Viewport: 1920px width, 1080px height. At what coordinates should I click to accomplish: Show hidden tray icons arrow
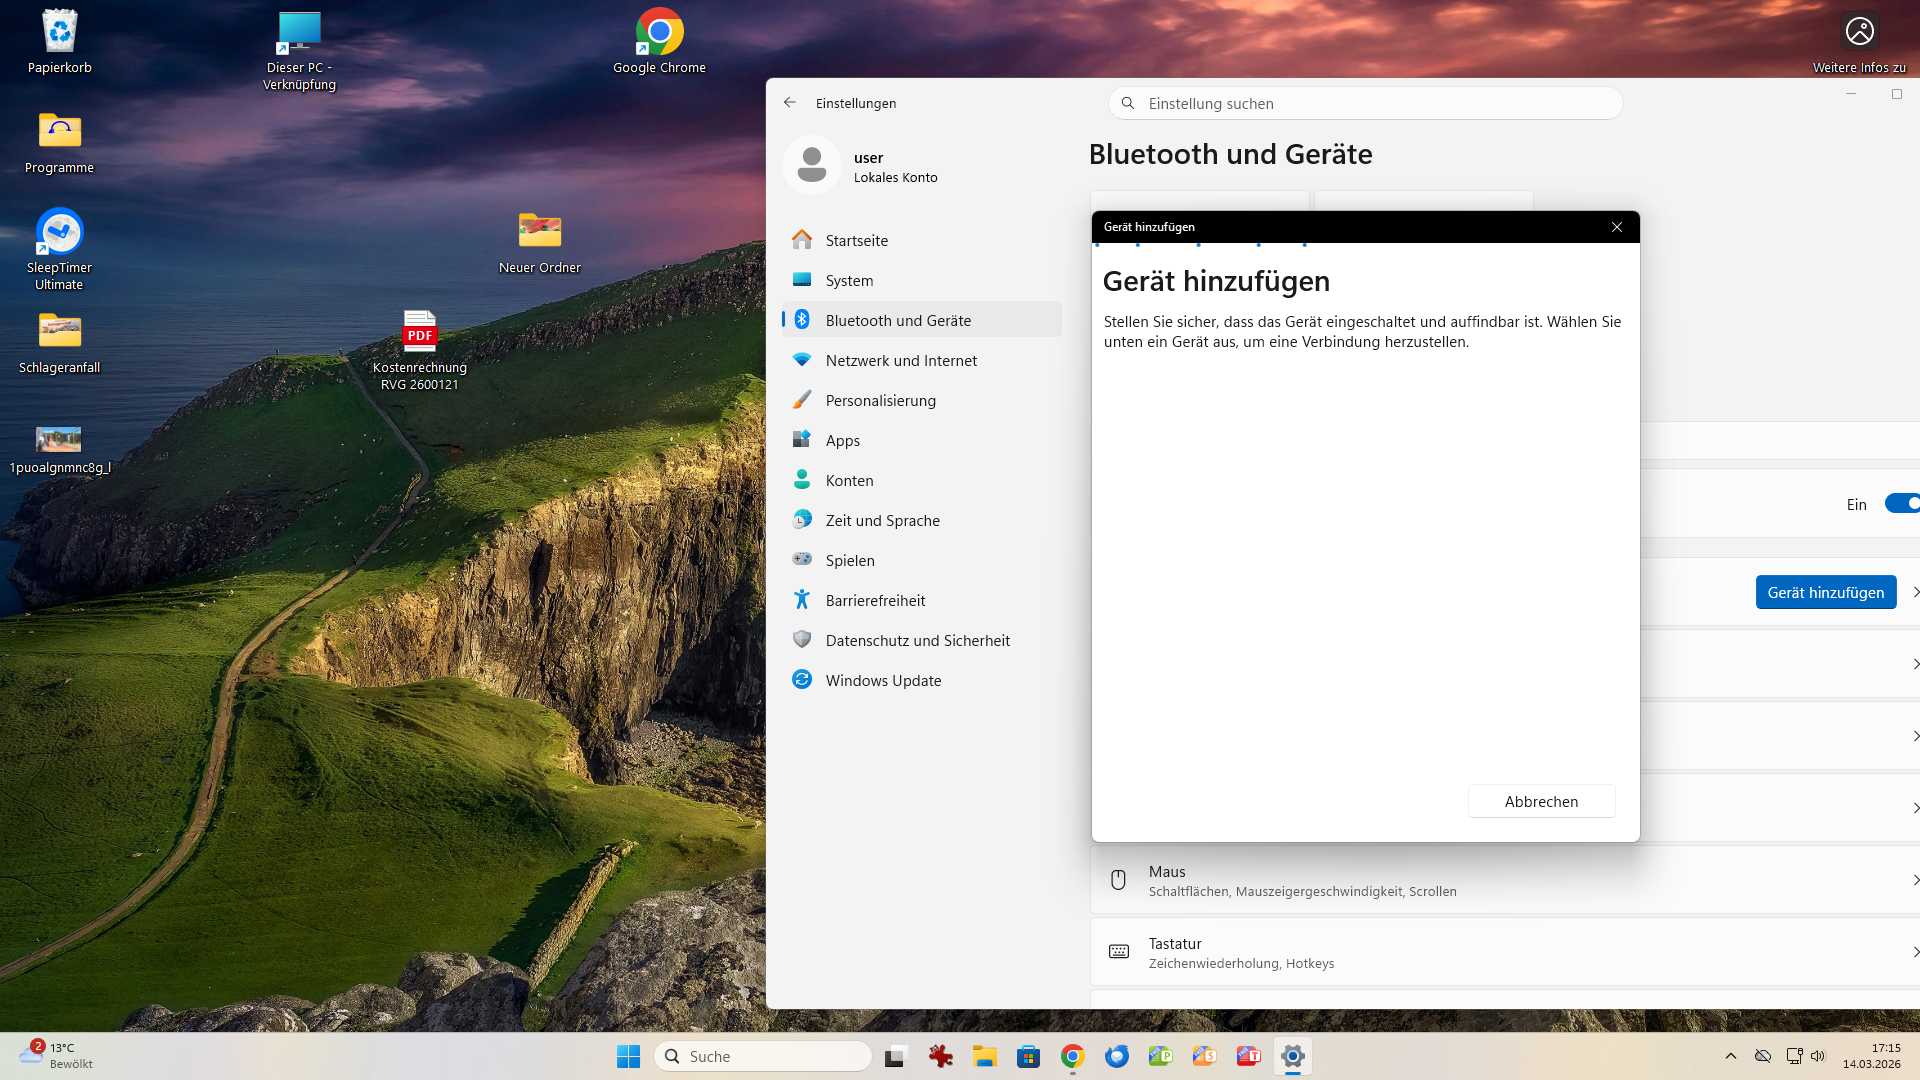(1730, 1056)
